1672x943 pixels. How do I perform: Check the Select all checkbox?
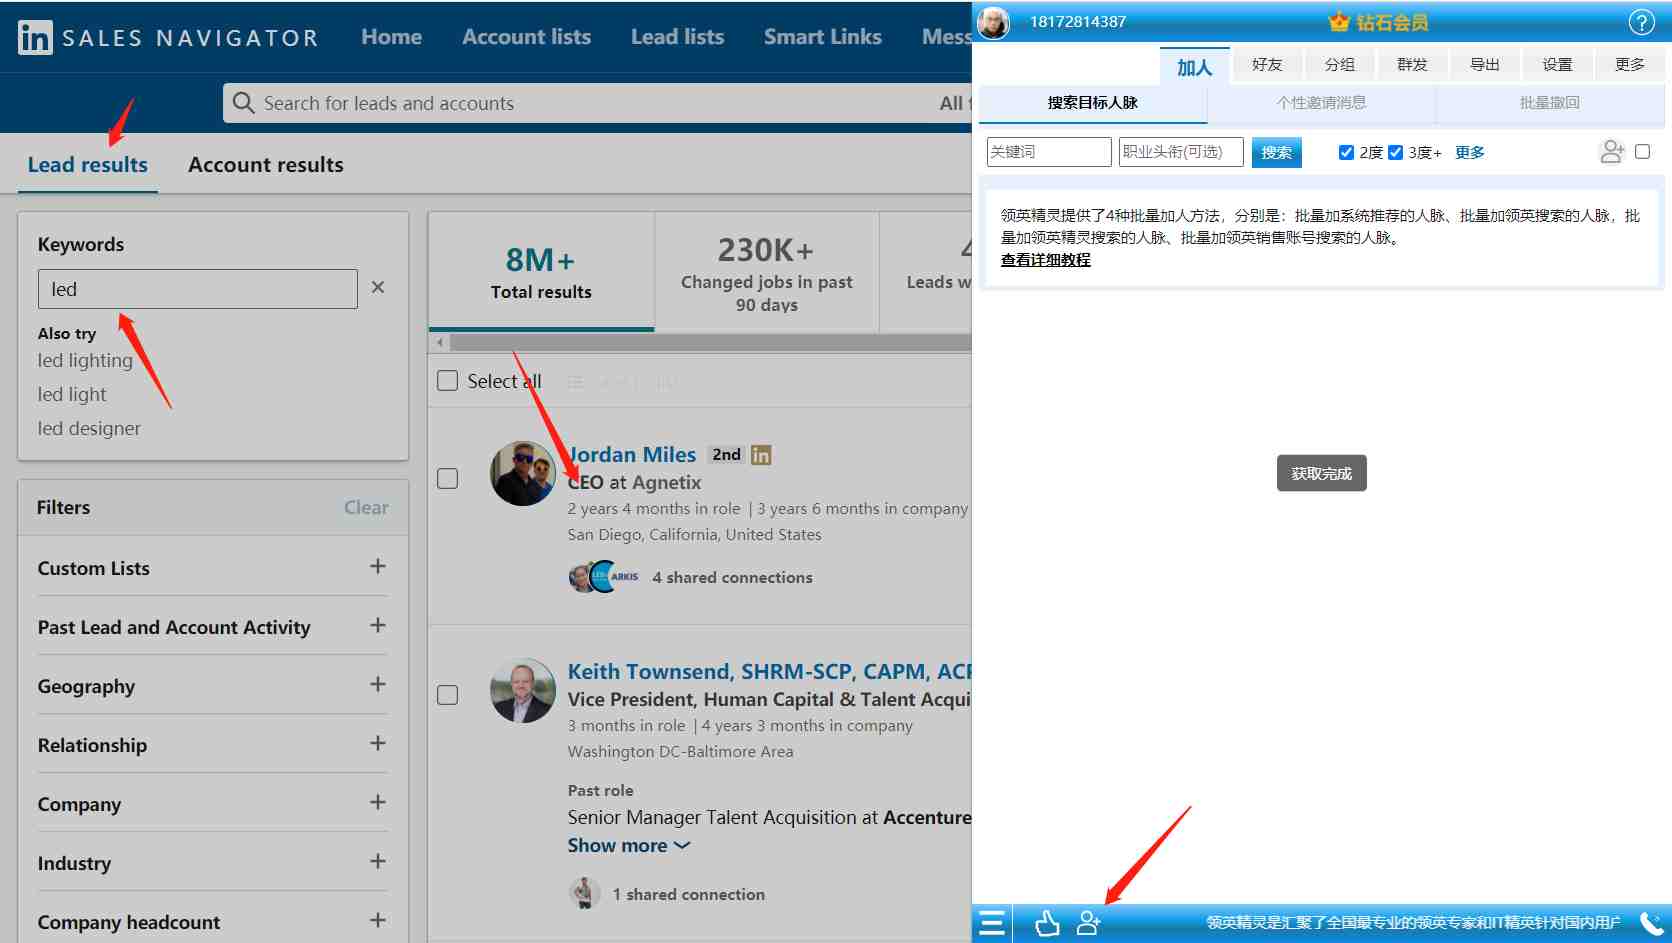448,381
